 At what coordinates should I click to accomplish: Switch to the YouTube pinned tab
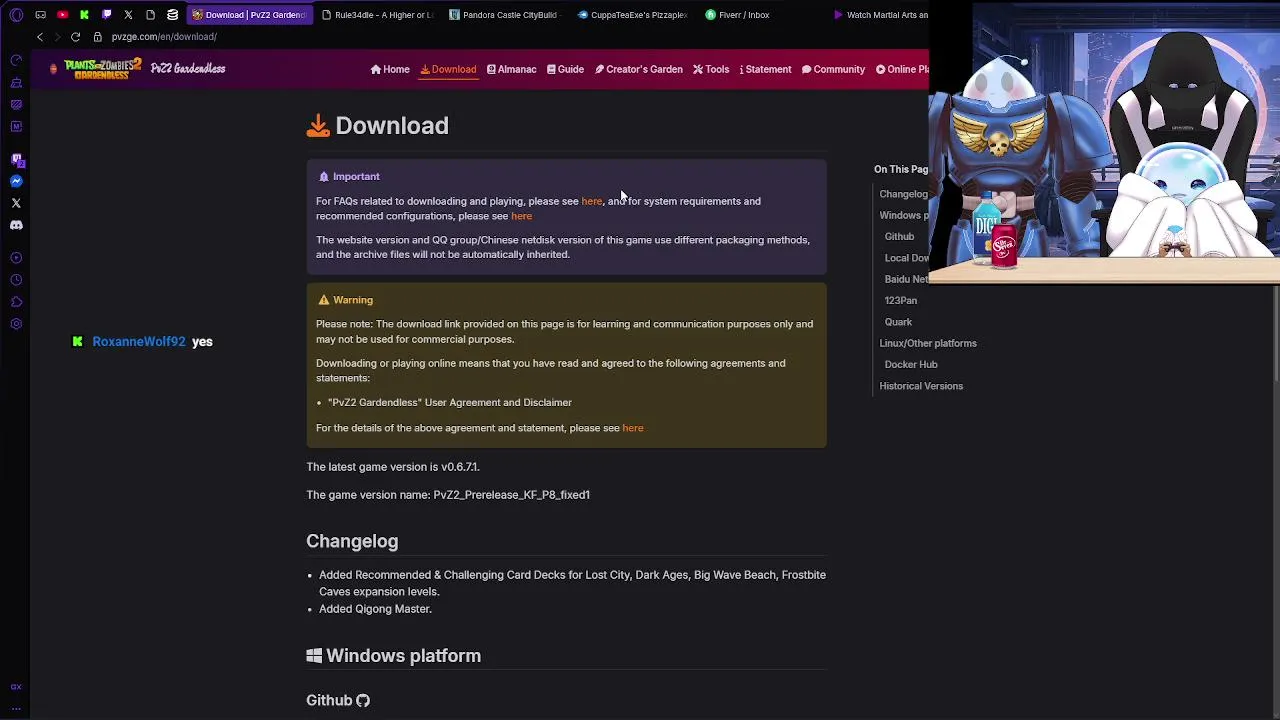pyautogui.click(x=62, y=15)
